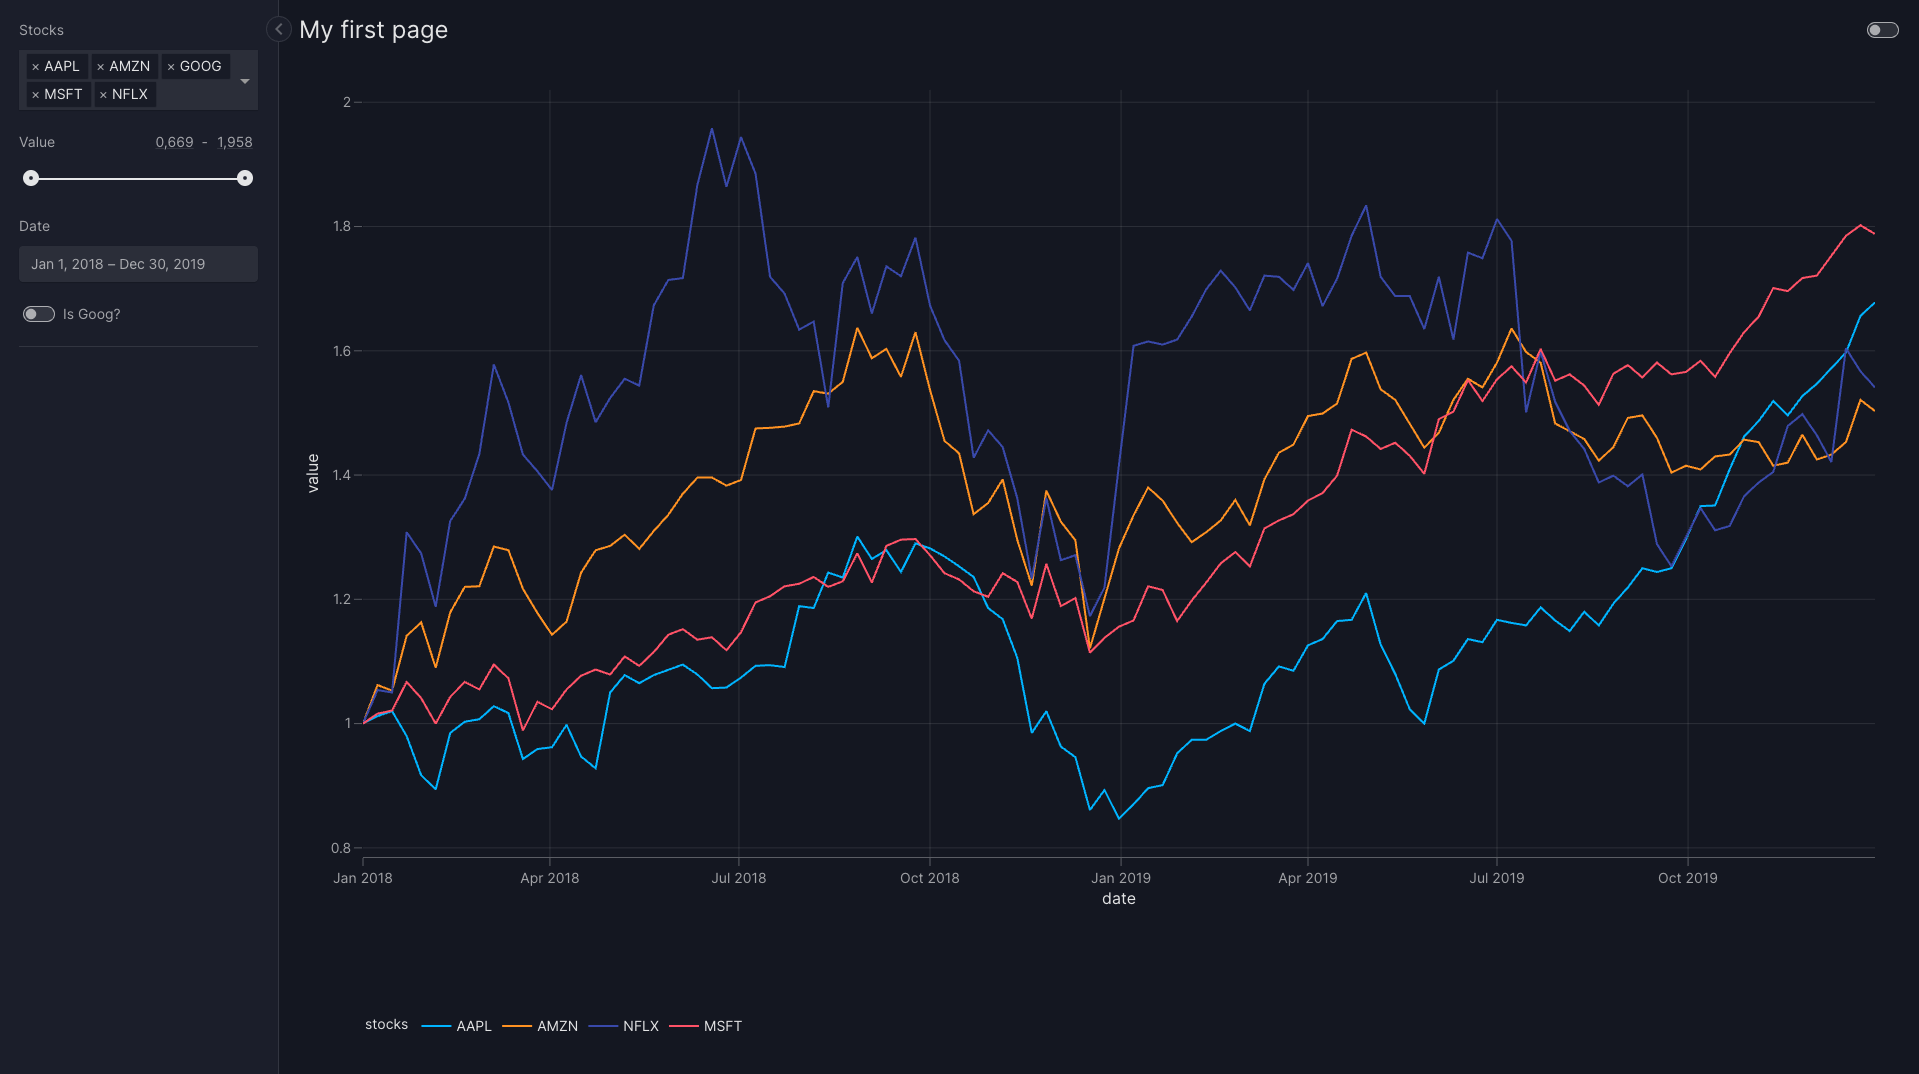The height and width of the screenshot is (1074, 1919).
Task: Toggle AAPL trace in chart legend
Action: point(458,1026)
